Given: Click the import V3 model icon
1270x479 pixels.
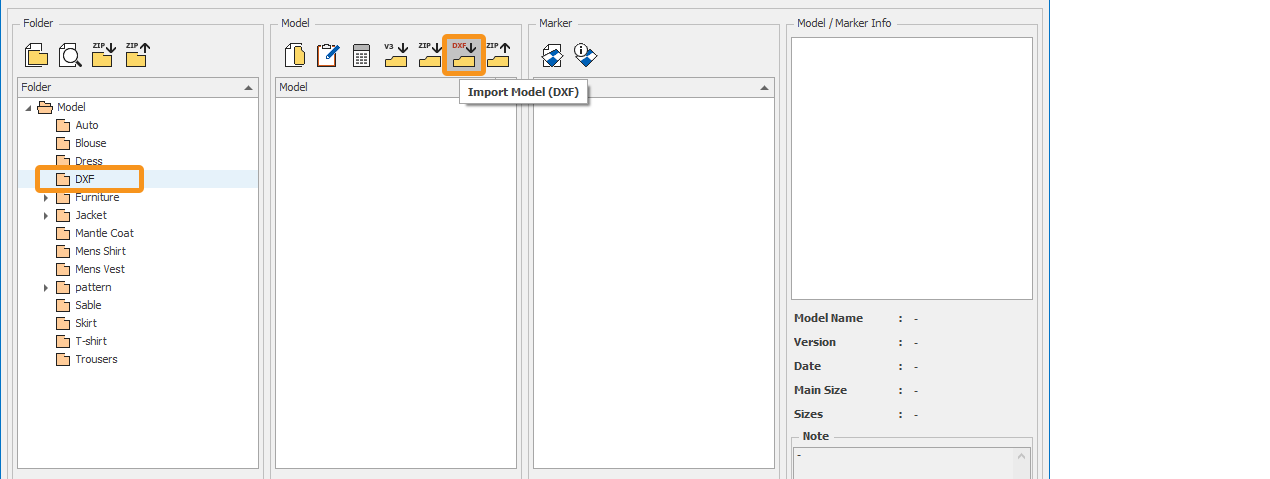Looking at the screenshot, I should pyautogui.click(x=396, y=55).
